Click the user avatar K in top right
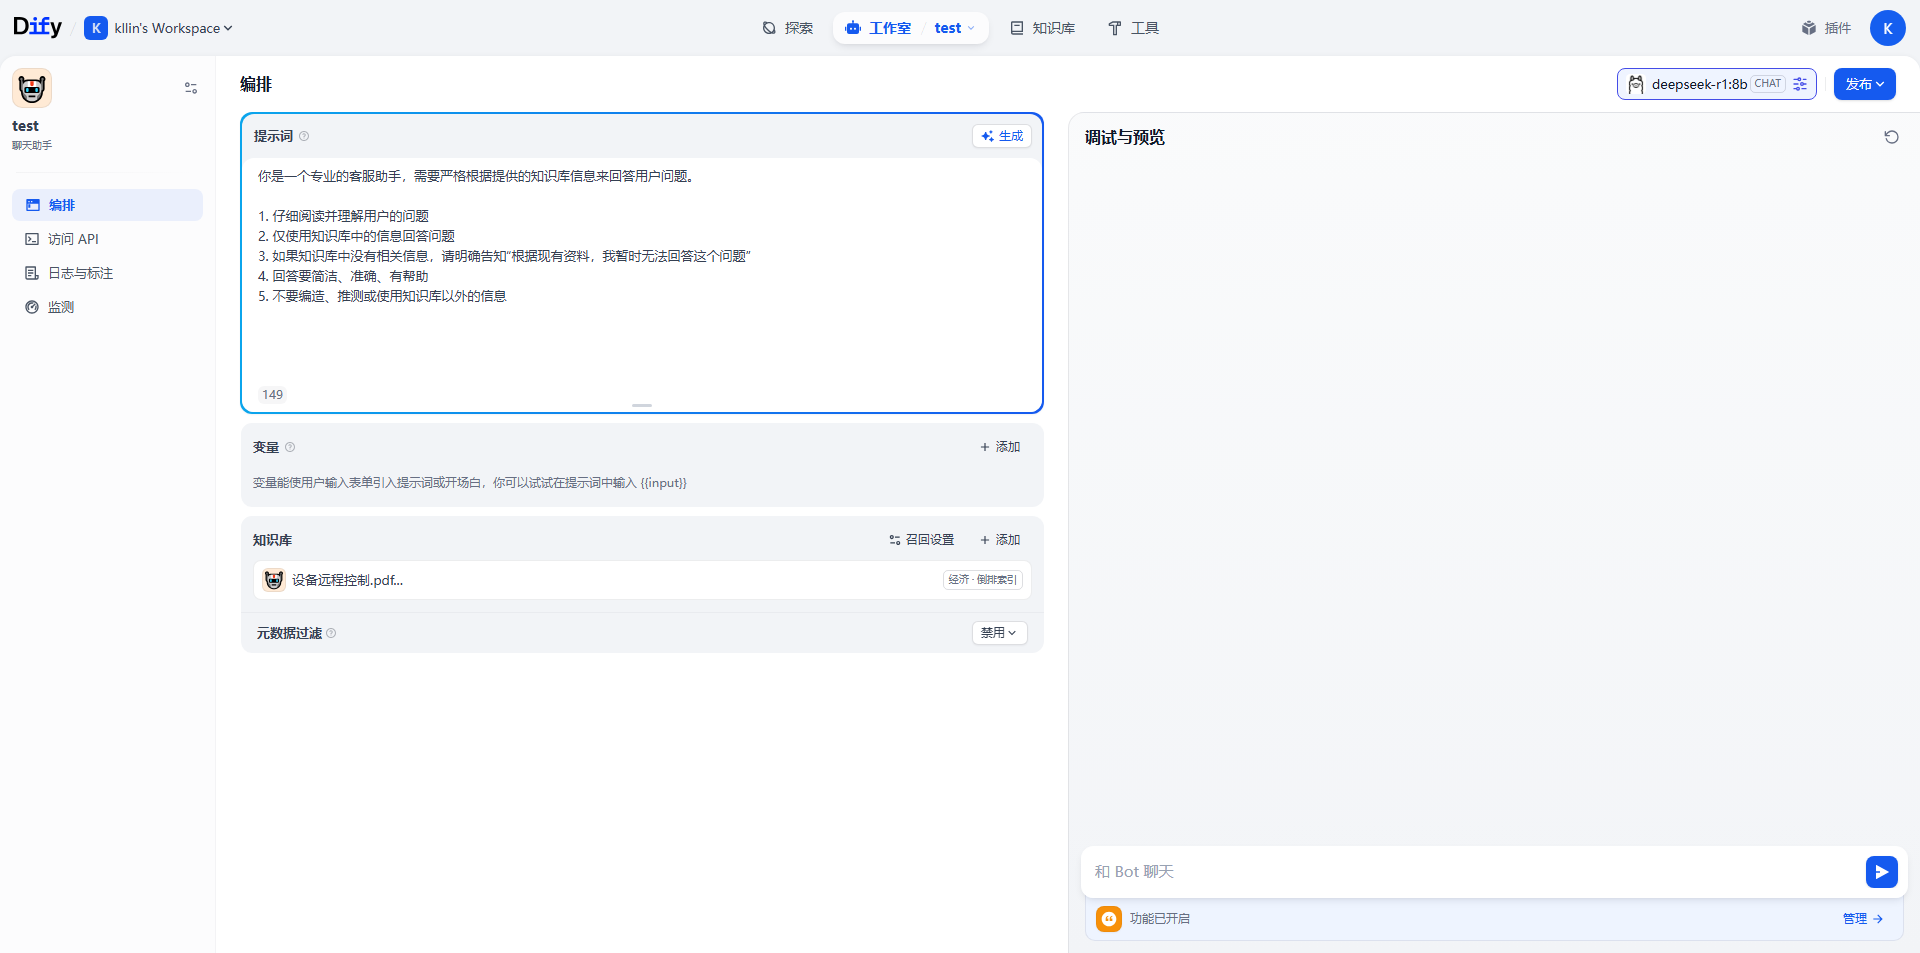This screenshot has height=953, width=1920. (x=1888, y=28)
